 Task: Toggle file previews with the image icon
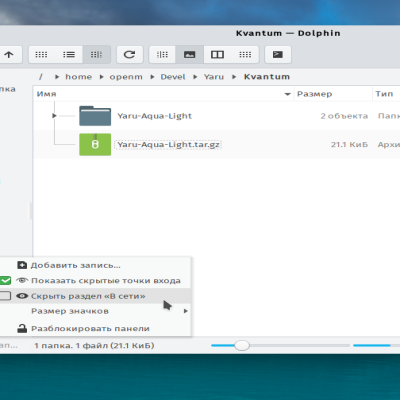(190, 55)
